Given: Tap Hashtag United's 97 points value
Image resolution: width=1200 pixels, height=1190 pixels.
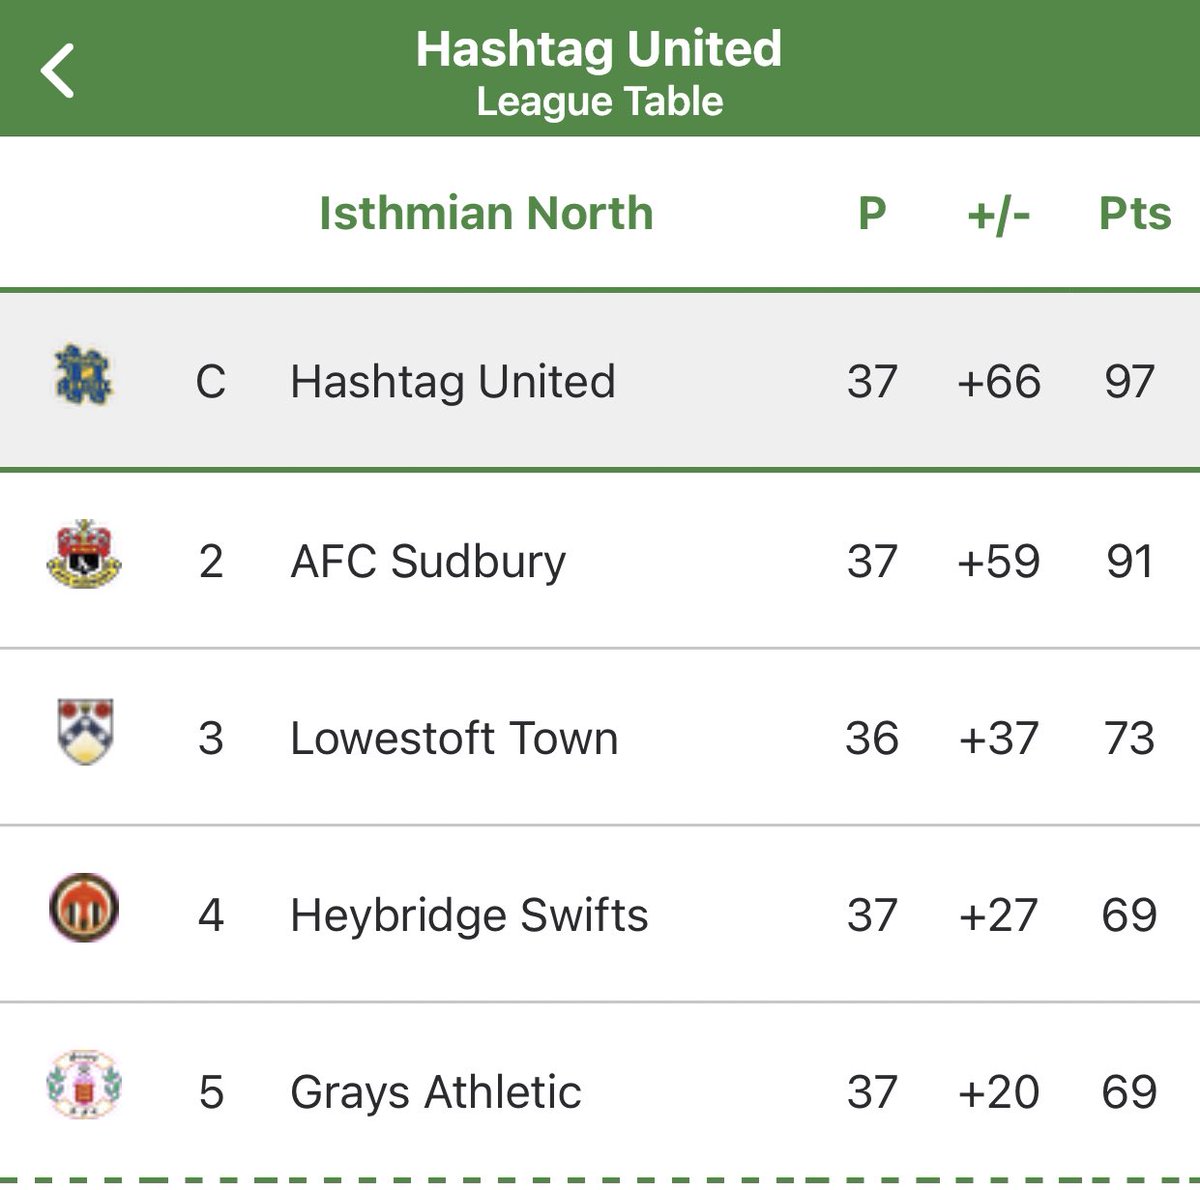Looking at the screenshot, I should coord(1129,382).
